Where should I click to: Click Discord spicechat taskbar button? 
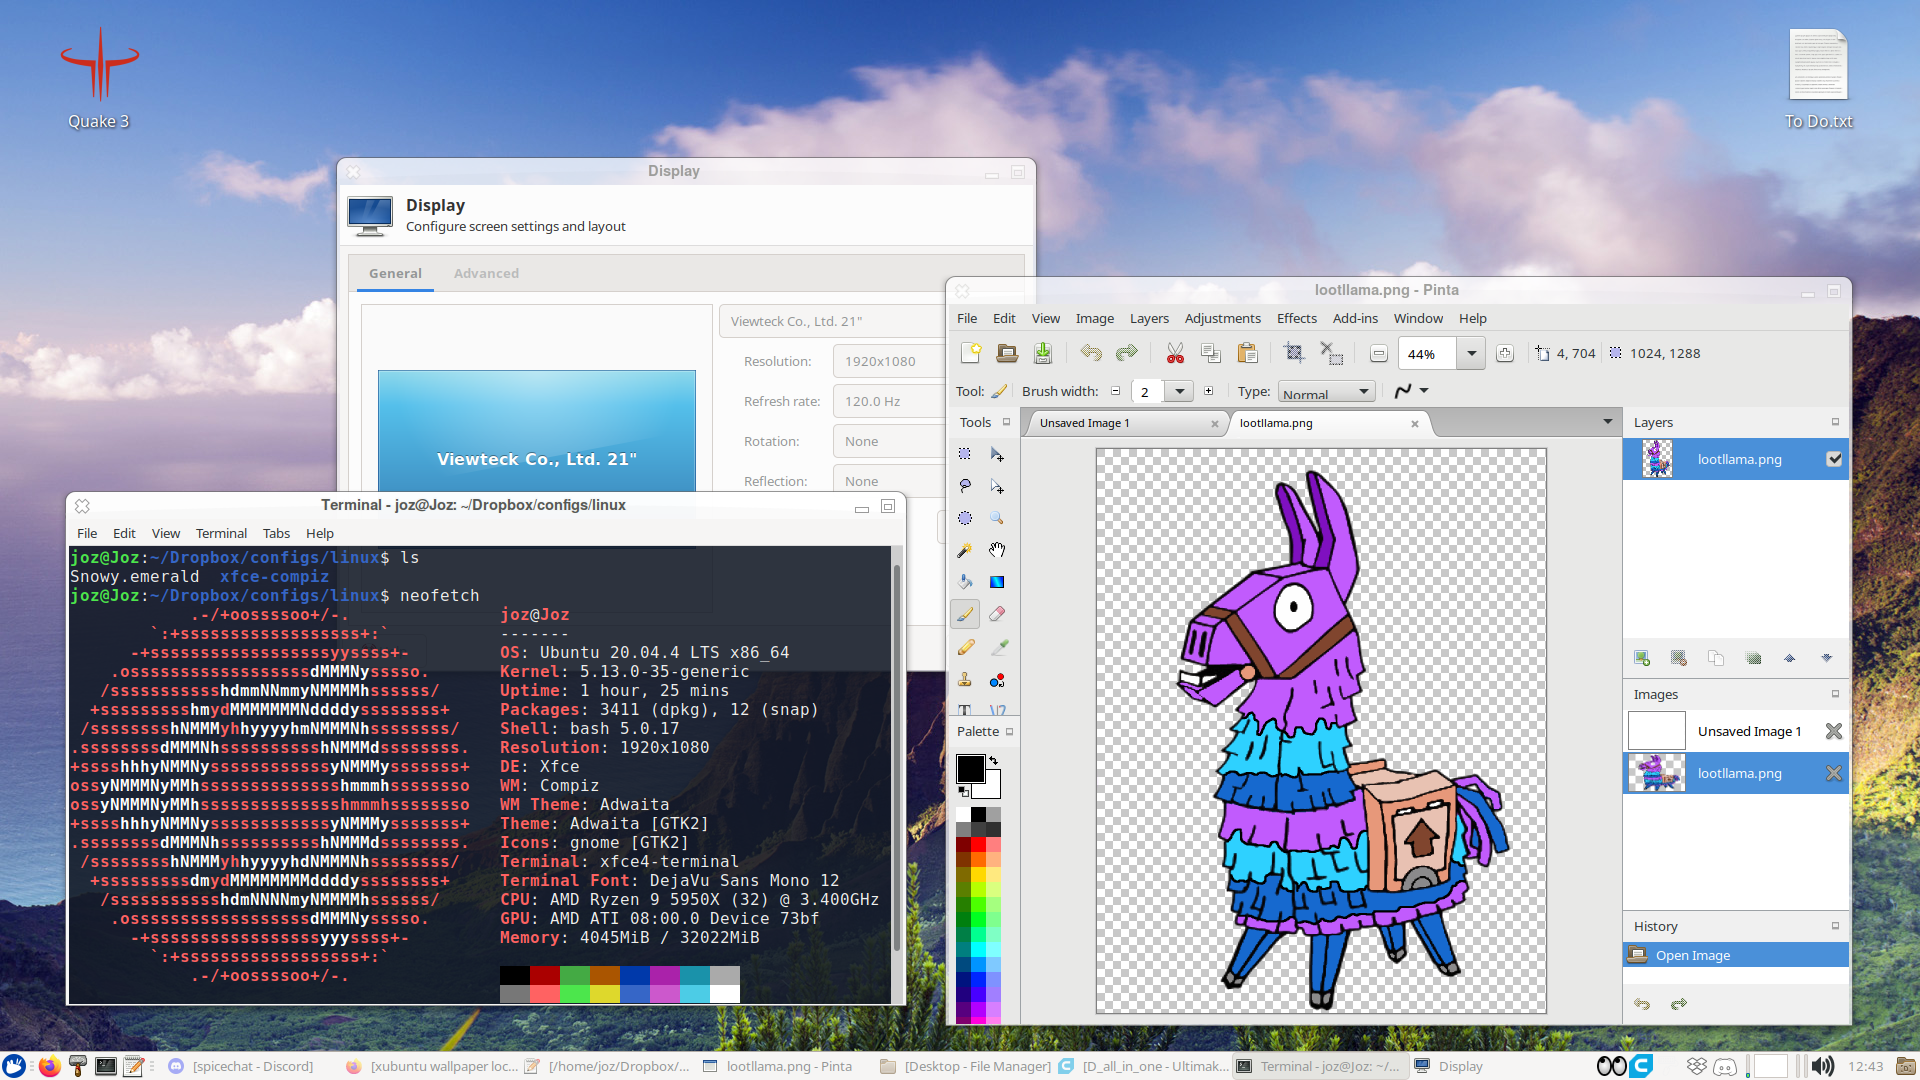click(x=241, y=1066)
